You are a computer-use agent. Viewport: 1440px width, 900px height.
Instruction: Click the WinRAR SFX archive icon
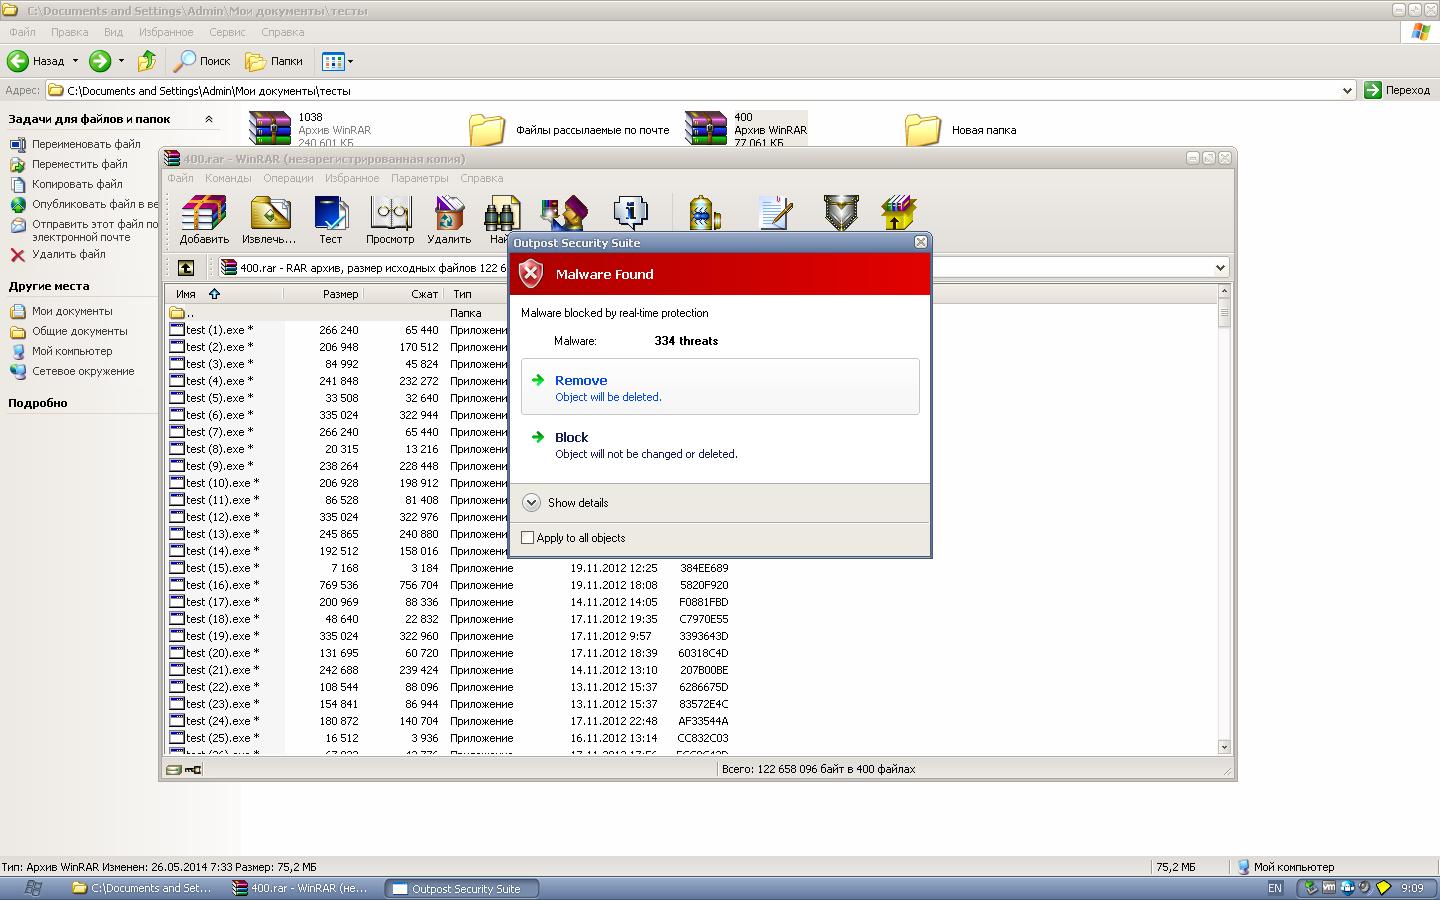coord(898,212)
